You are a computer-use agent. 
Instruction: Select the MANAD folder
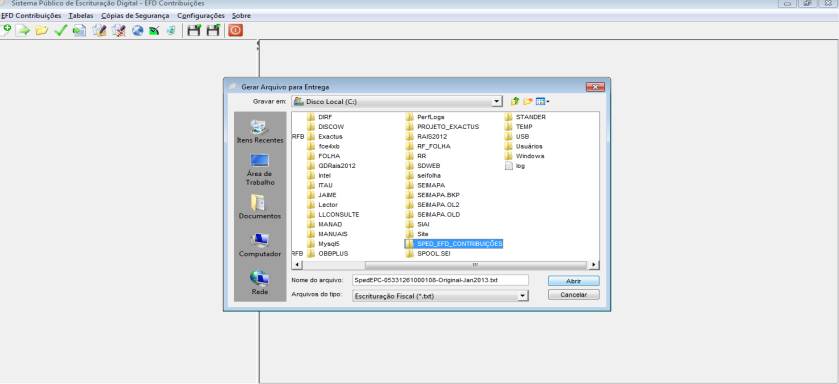tap(324, 224)
